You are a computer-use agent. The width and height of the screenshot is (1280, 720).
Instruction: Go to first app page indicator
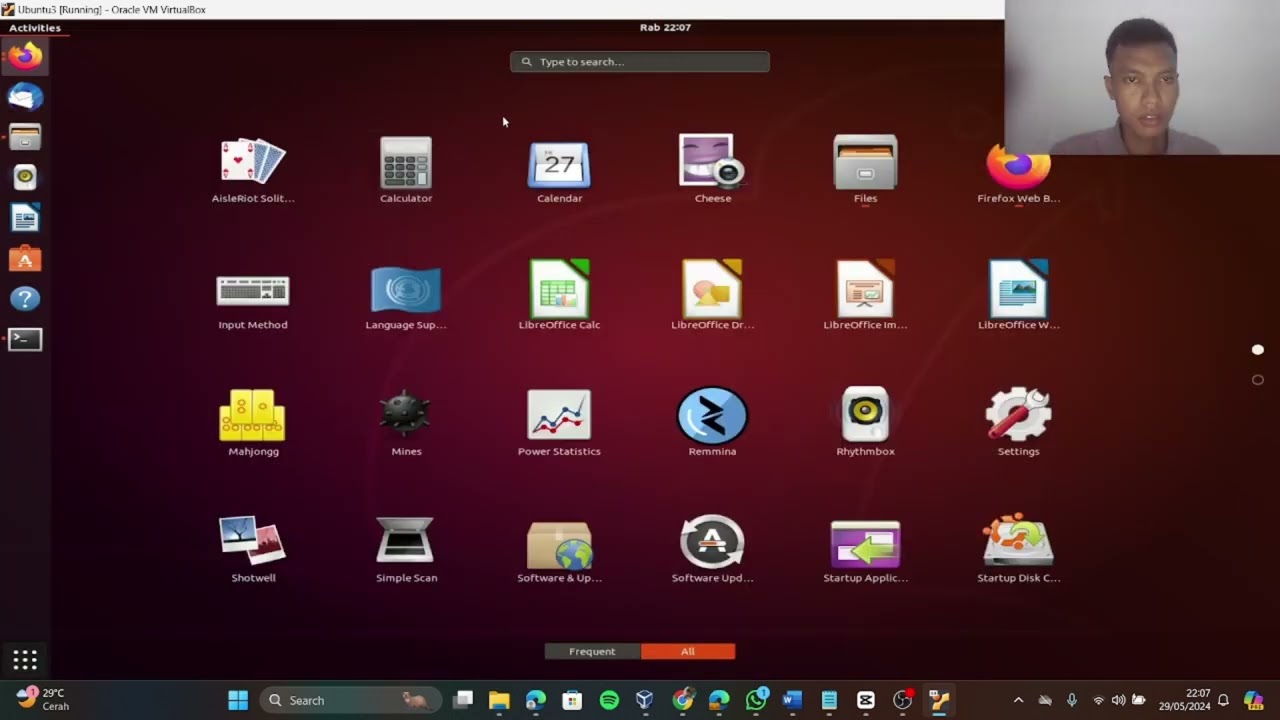pos(1258,350)
